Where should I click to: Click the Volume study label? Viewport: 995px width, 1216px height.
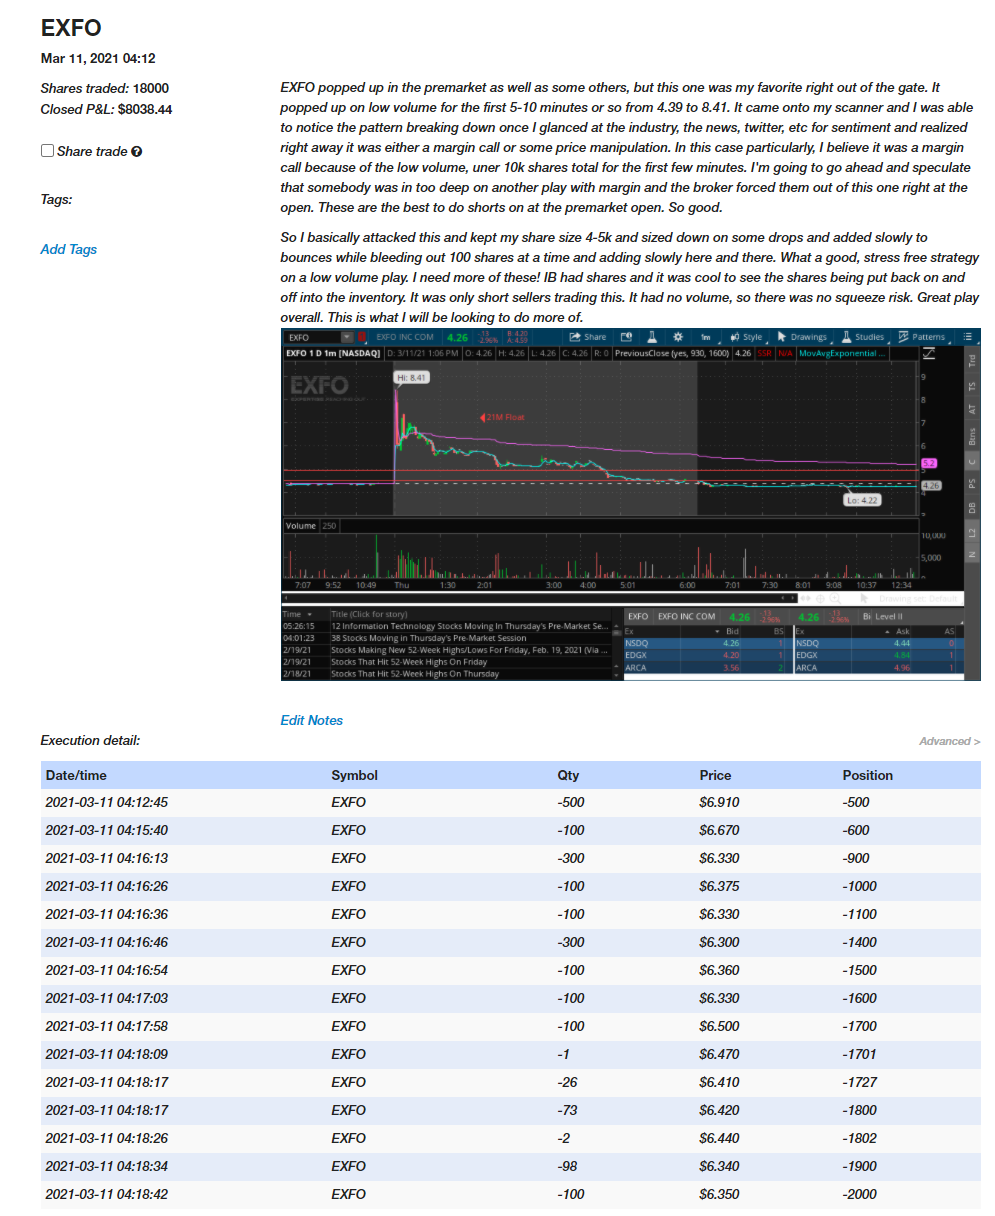tap(301, 525)
